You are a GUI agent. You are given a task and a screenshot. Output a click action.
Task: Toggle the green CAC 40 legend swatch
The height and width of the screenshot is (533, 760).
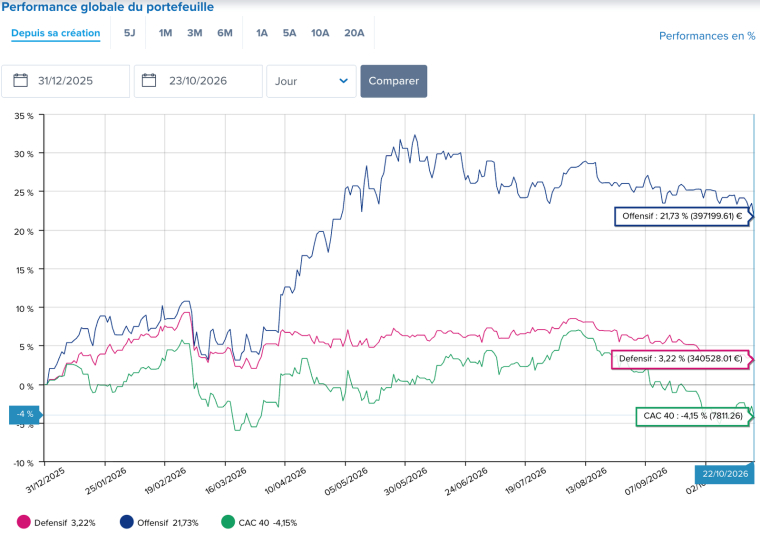228,522
